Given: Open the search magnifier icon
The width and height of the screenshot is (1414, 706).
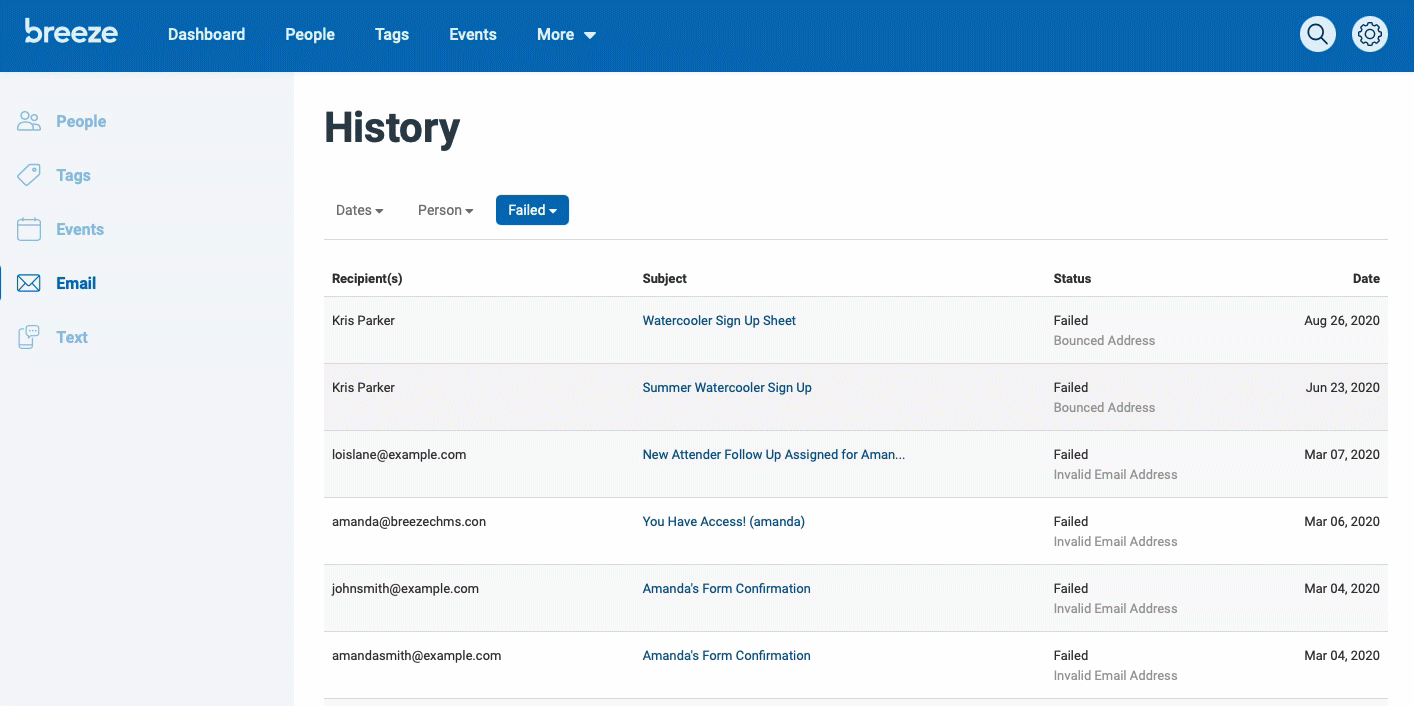Looking at the screenshot, I should click(x=1318, y=34).
